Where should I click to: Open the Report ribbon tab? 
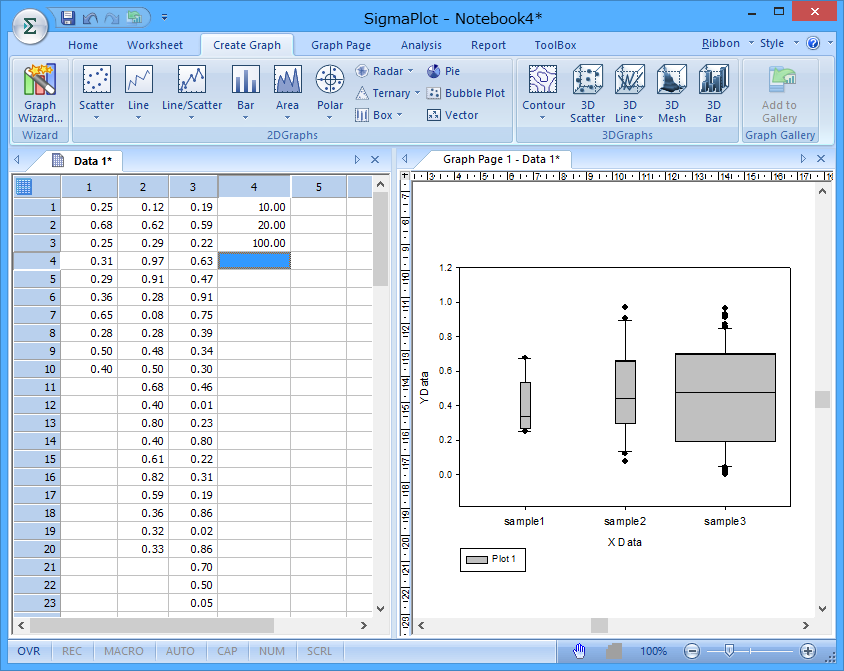click(488, 45)
